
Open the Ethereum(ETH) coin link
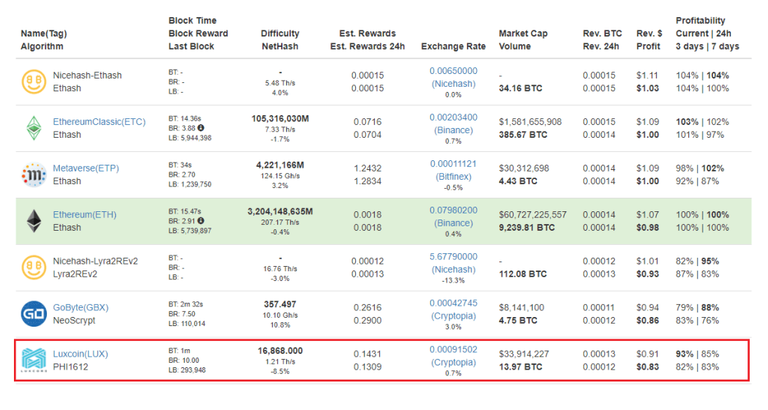click(x=85, y=215)
